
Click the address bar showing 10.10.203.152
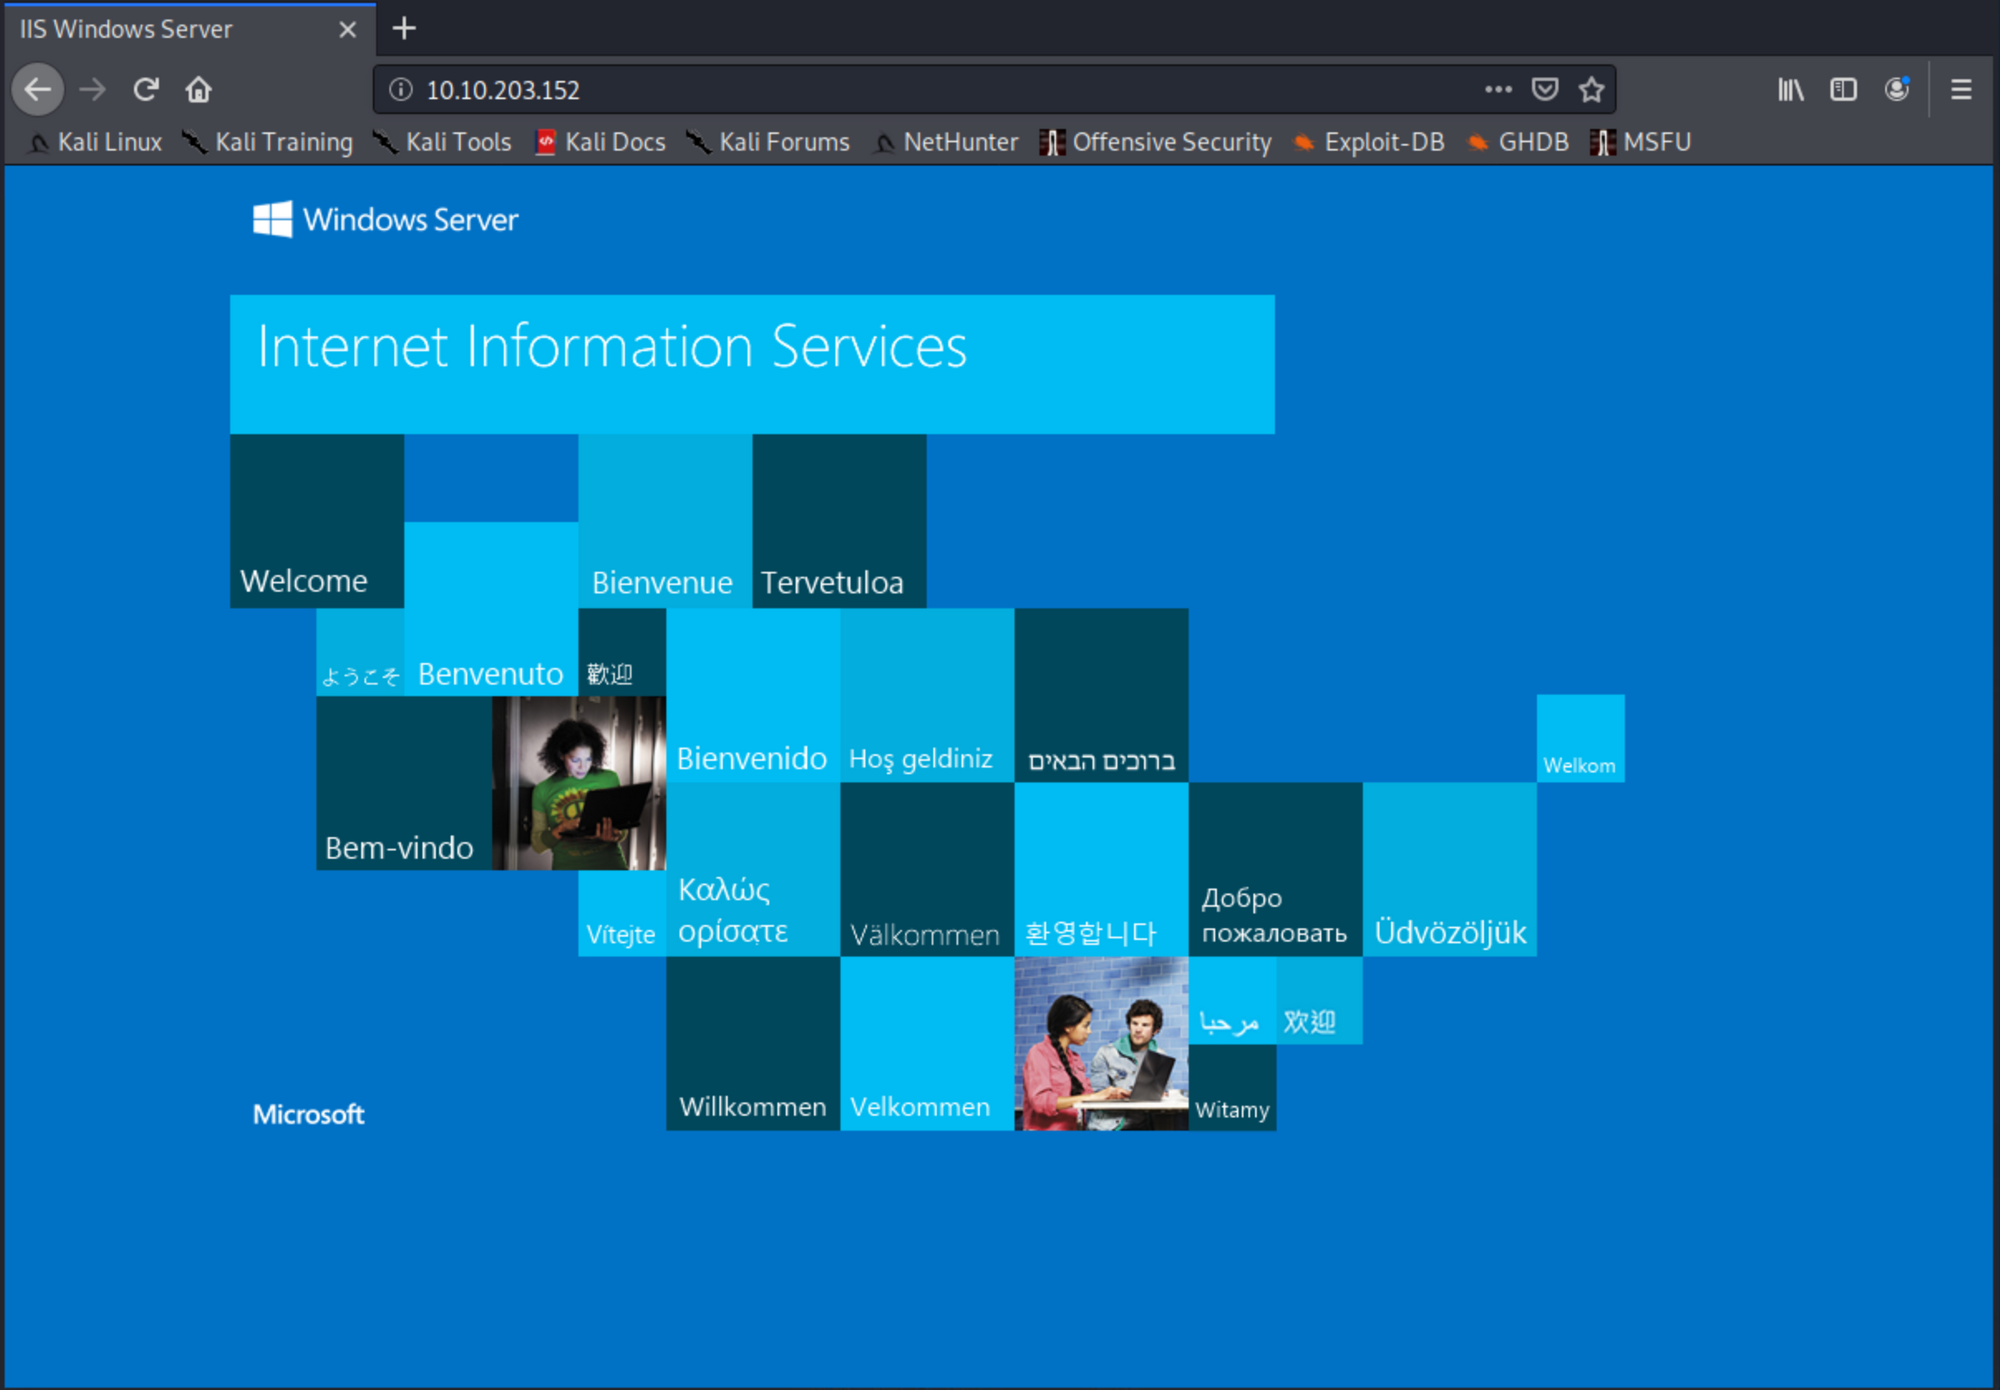(x=900, y=90)
